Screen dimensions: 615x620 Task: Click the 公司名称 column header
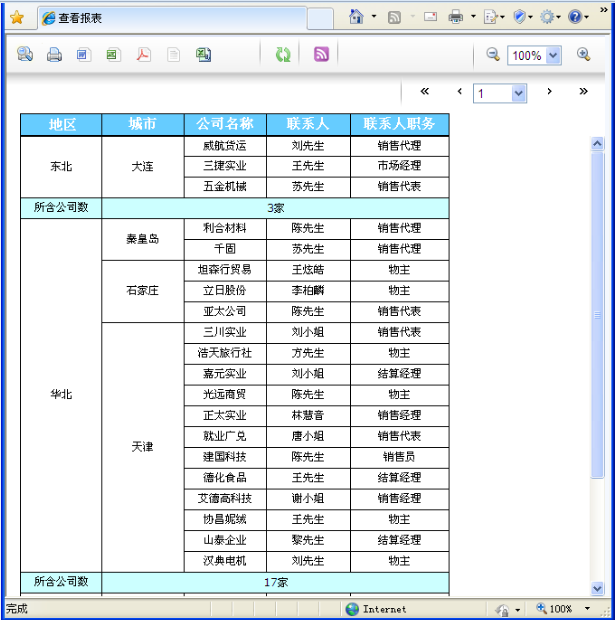225,125
